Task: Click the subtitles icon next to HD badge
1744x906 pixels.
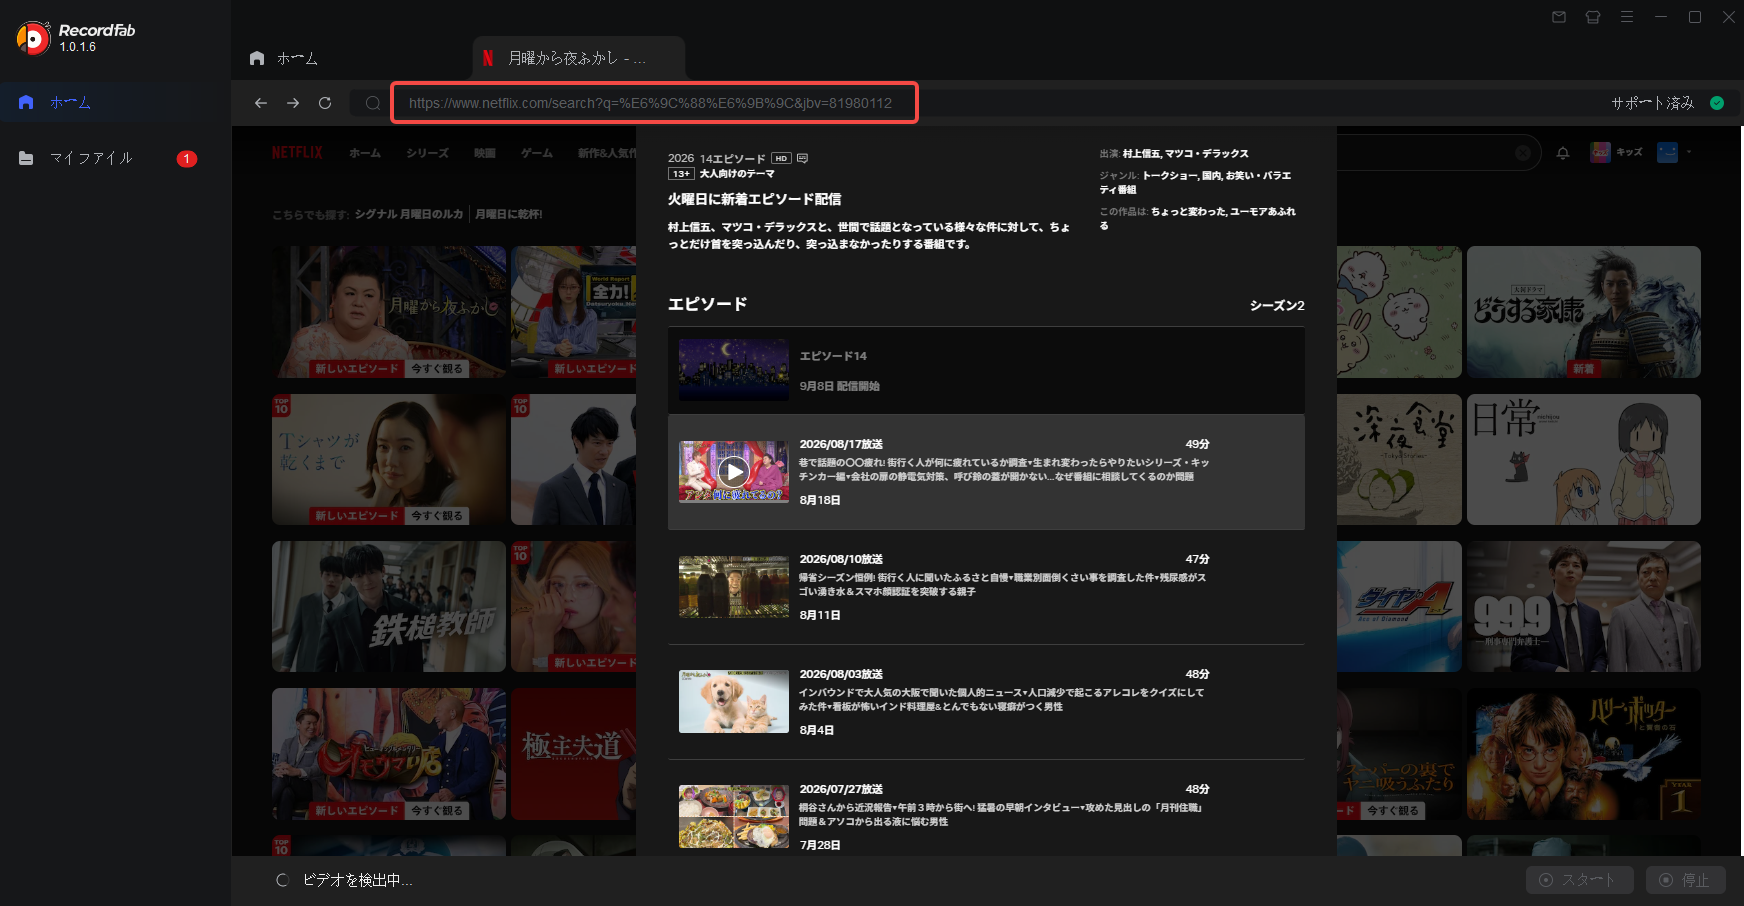Action: (802, 158)
